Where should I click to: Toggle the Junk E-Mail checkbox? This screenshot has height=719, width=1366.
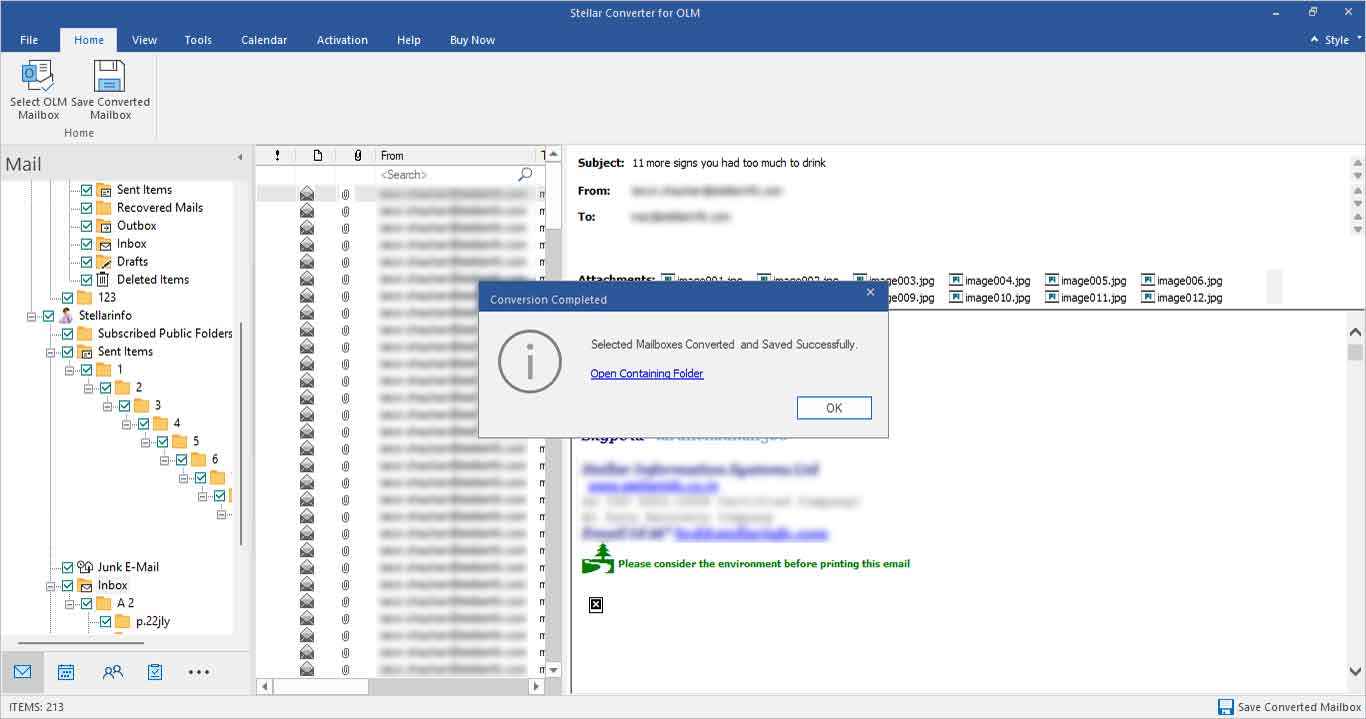click(67, 567)
